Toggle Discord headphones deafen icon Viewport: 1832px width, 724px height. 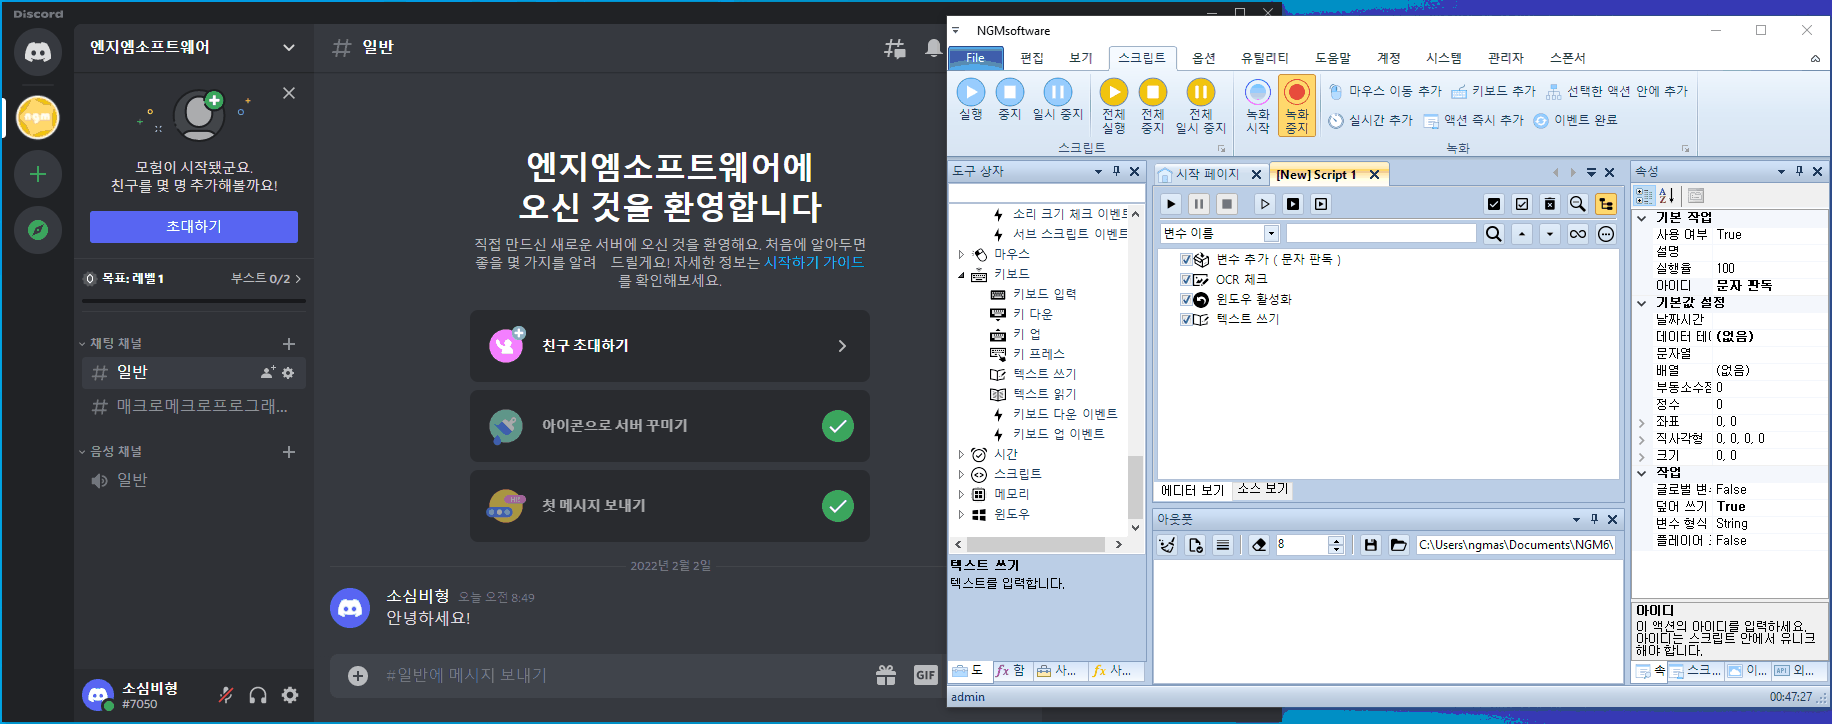click(x=258, y=695)
